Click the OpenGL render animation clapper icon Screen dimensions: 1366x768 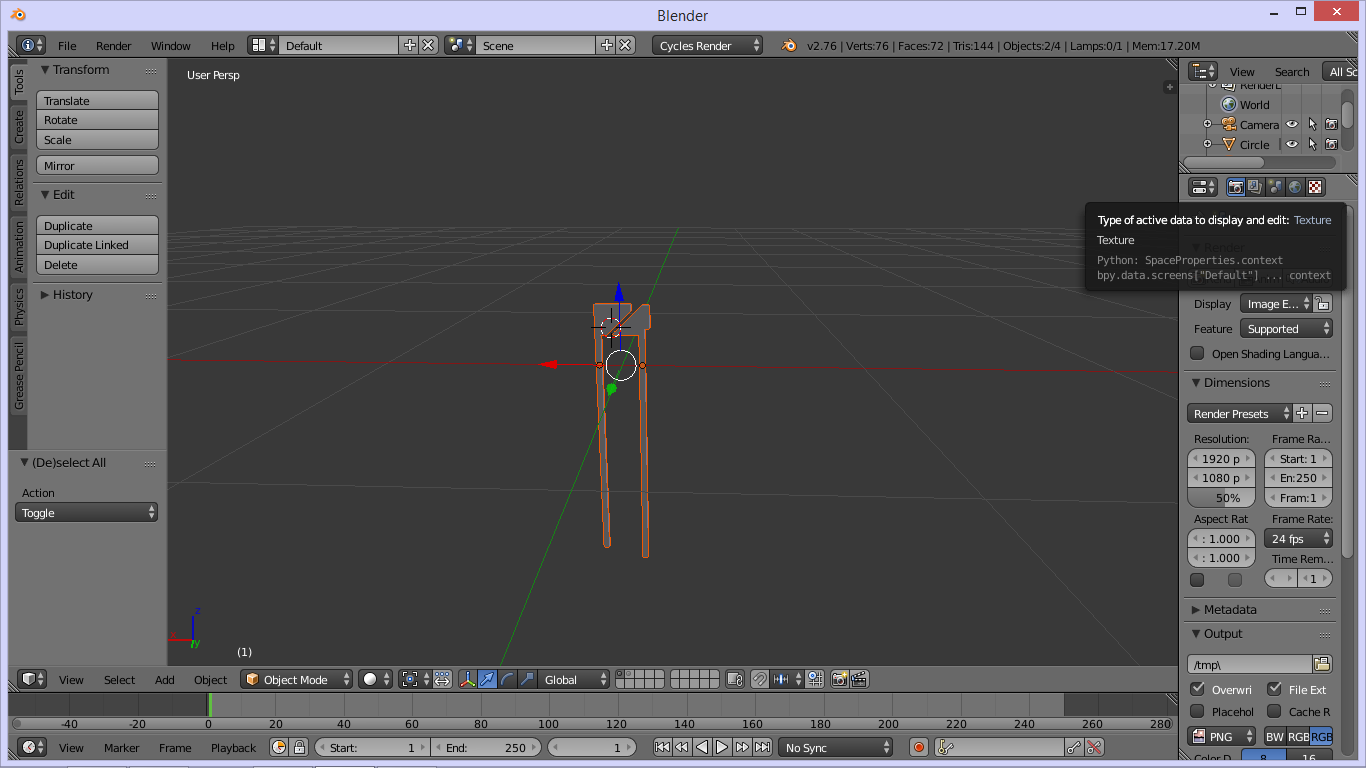click(x=859, y=679)
